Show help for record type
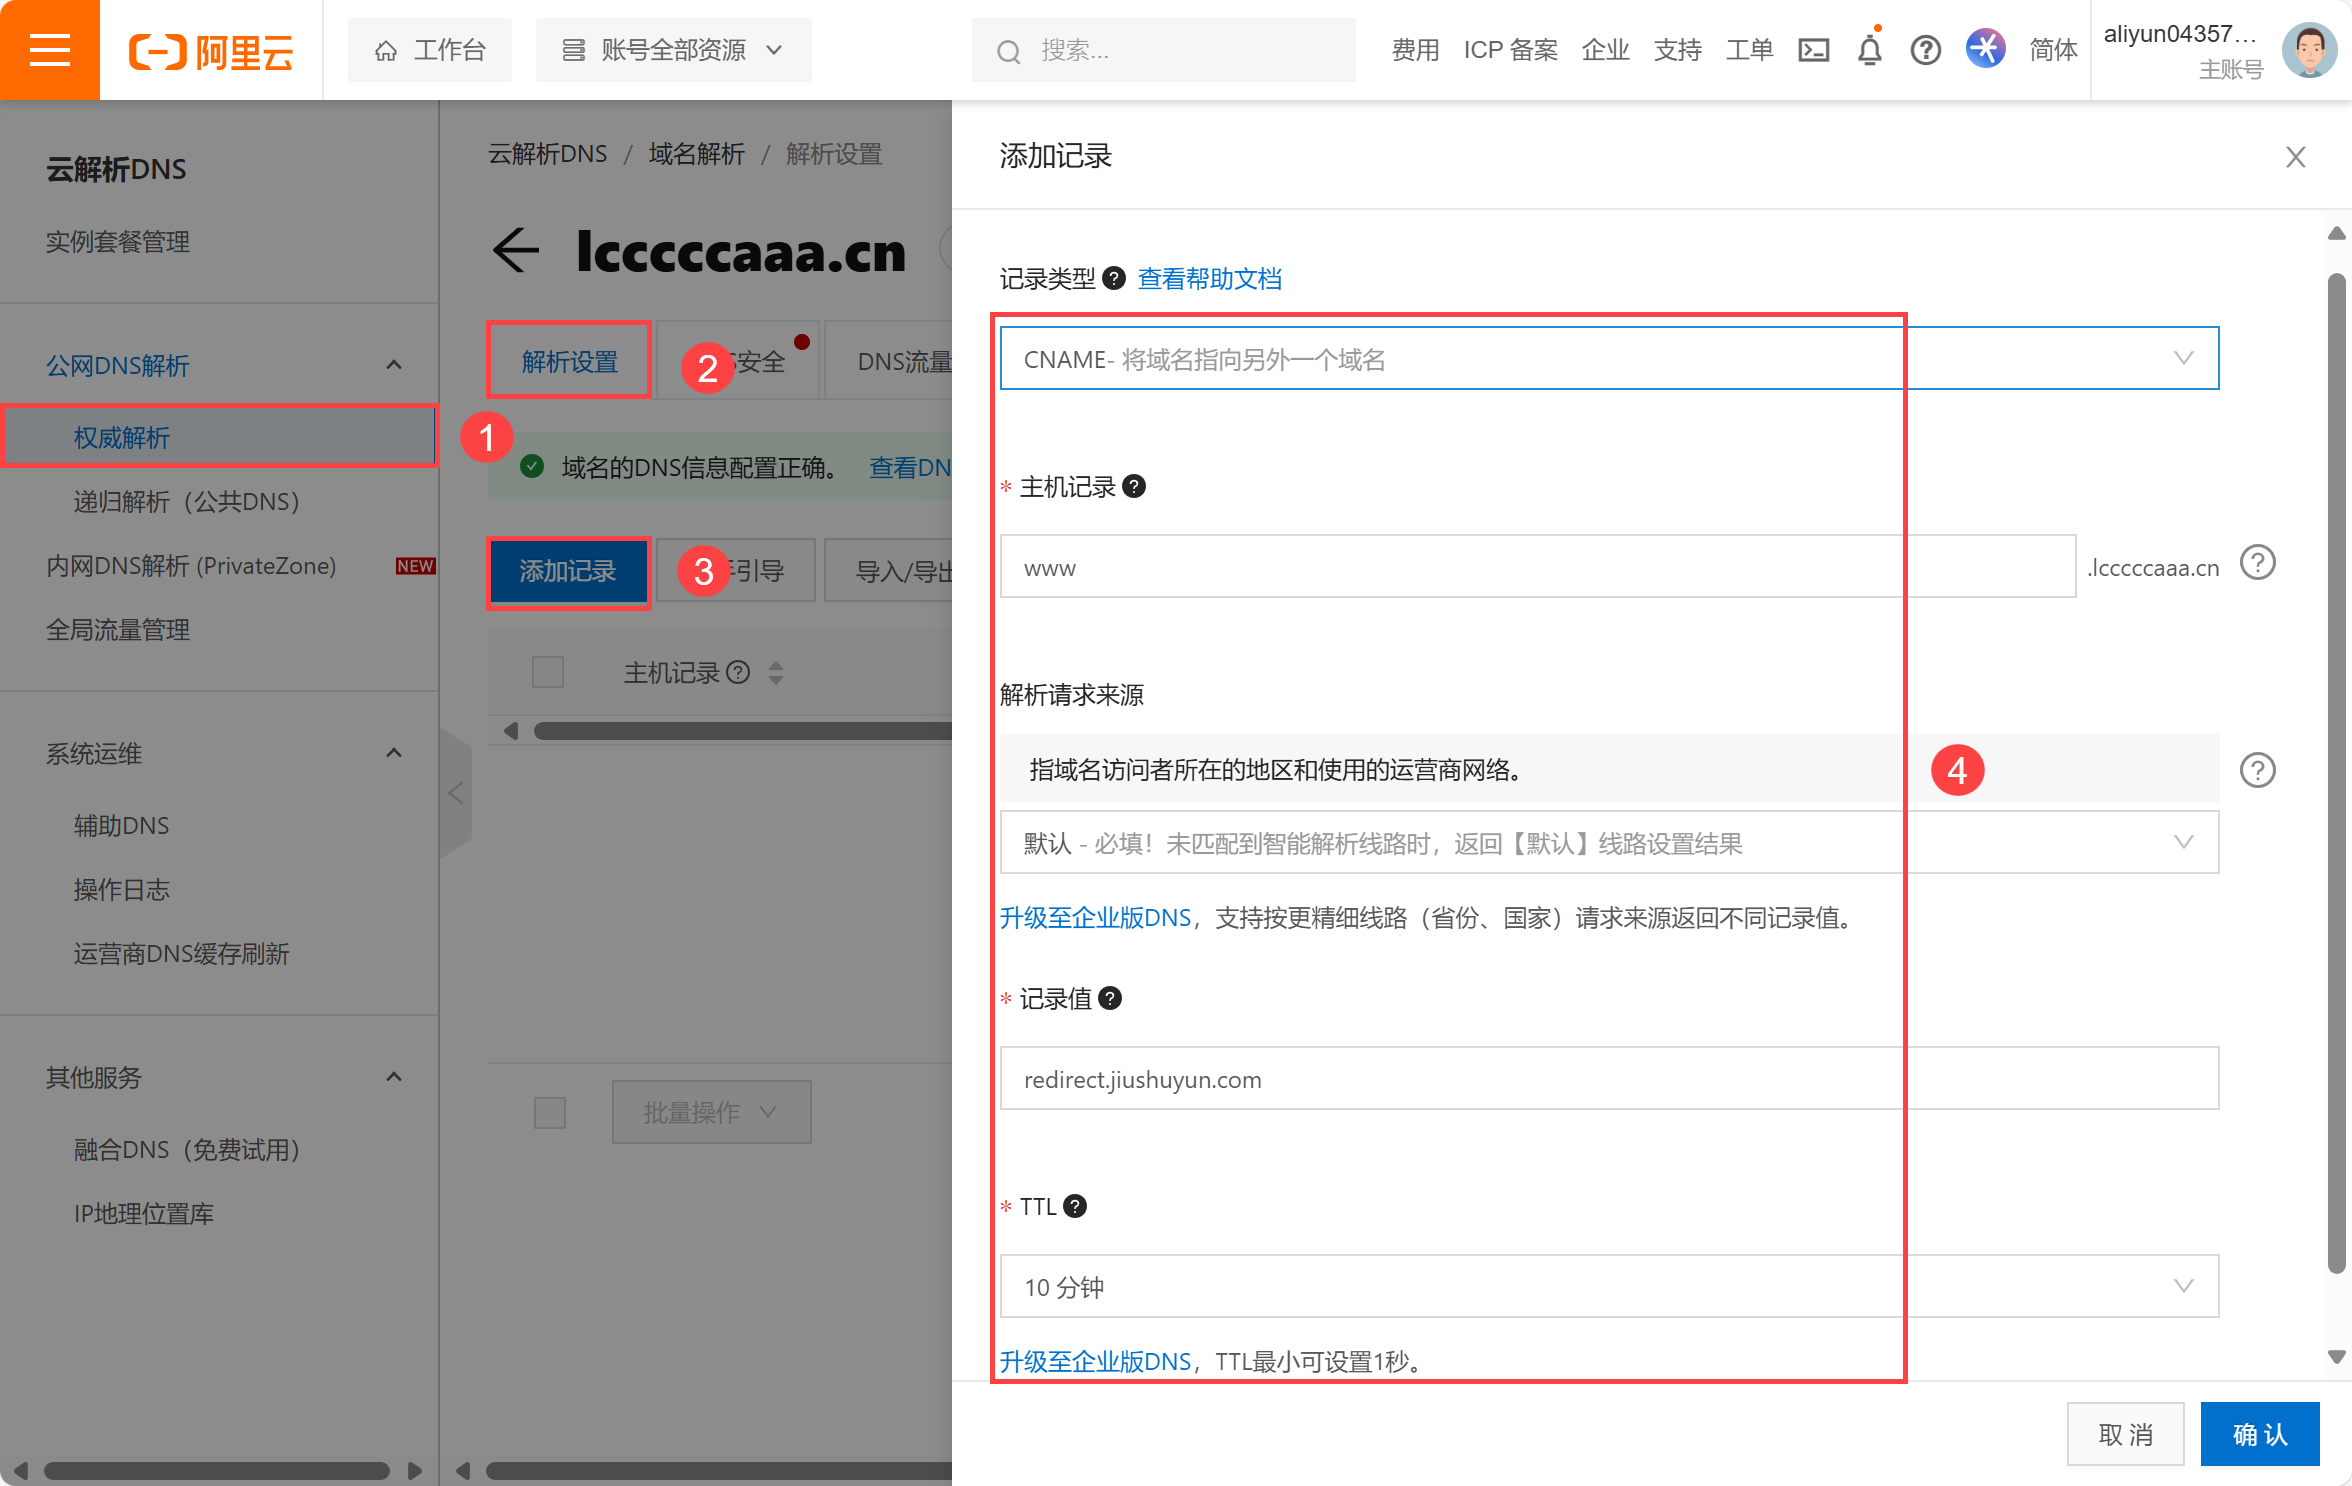2352x1486 pixels. point(1114,278)
